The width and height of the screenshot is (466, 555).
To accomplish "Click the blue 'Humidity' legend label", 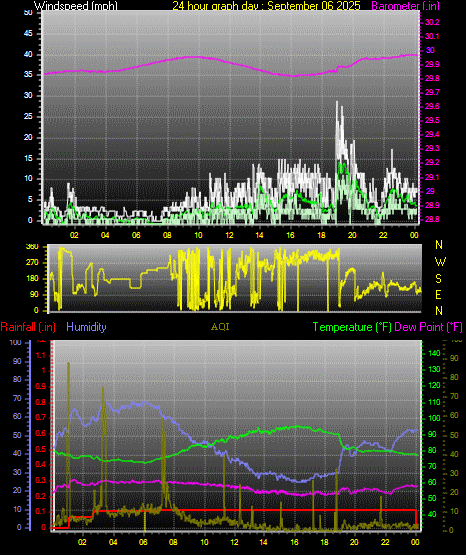I will coord(86,327).
